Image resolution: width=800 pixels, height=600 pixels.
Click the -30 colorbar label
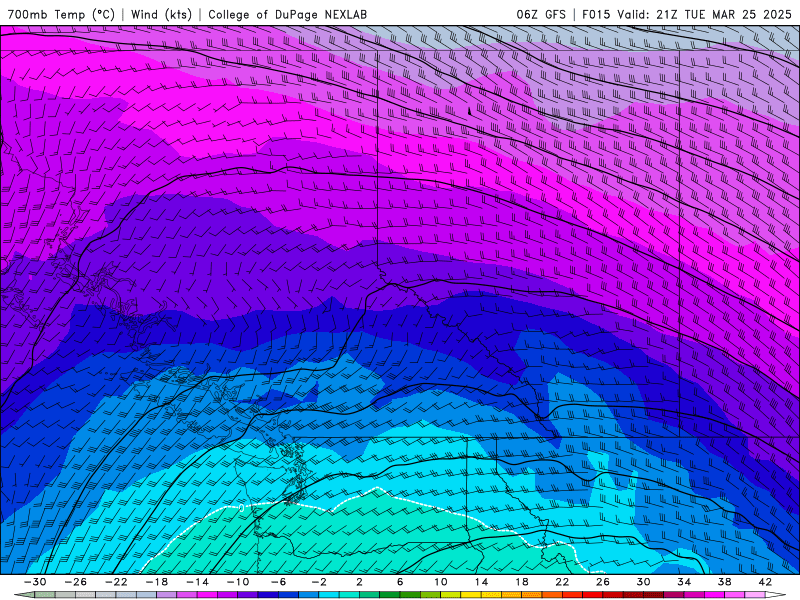(x=35, y=582)
